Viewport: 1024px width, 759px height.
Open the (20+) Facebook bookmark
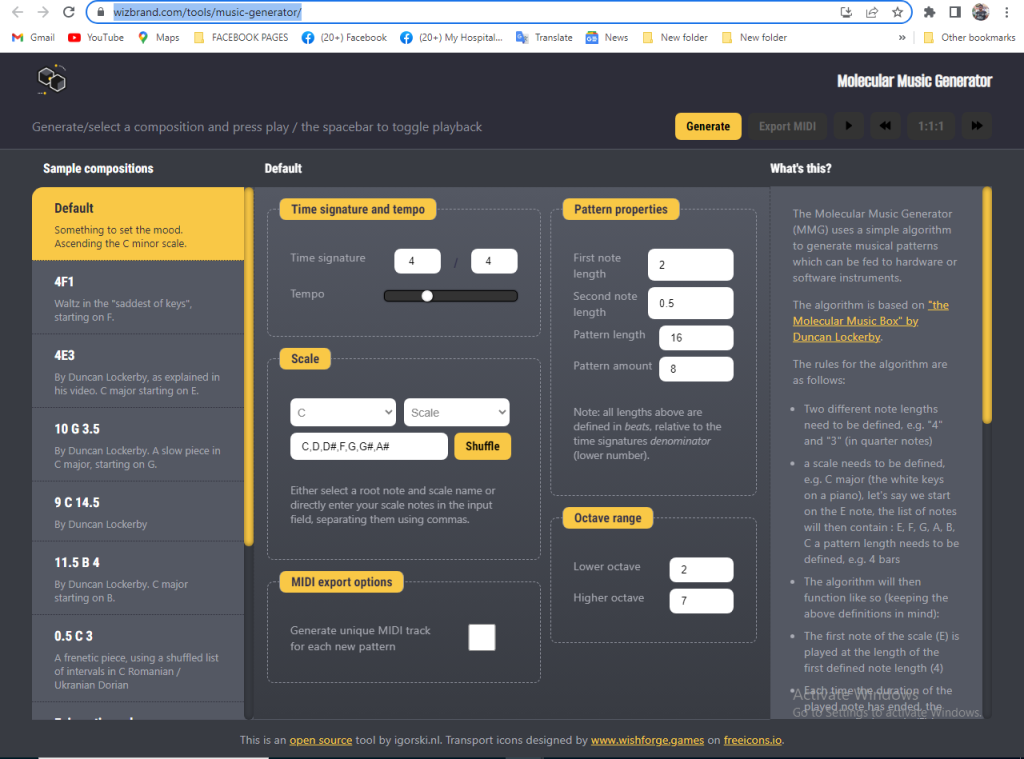(344, 38)
